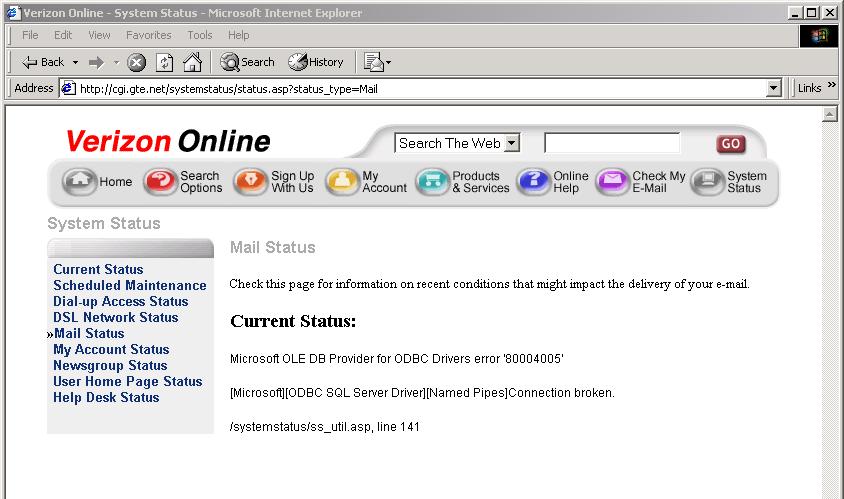This screenshot has height=499, width=844.
Task: Click the System Status computer icon
Action: click(708, 181)
